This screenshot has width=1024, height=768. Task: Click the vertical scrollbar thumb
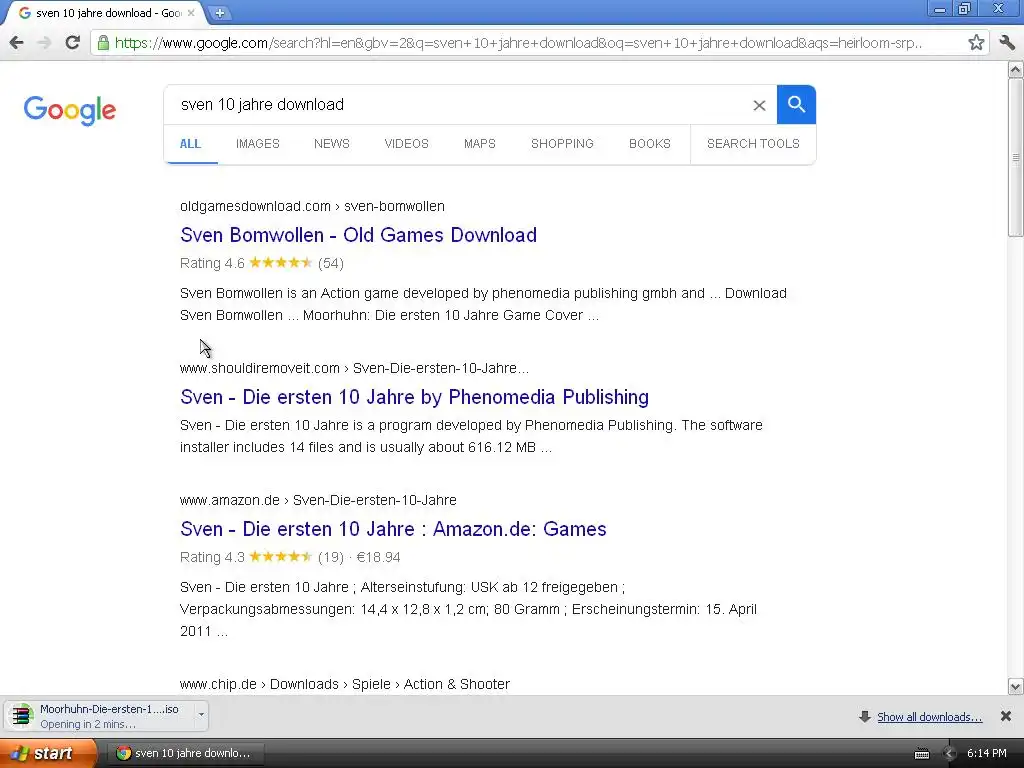(x=1016, y=157)
